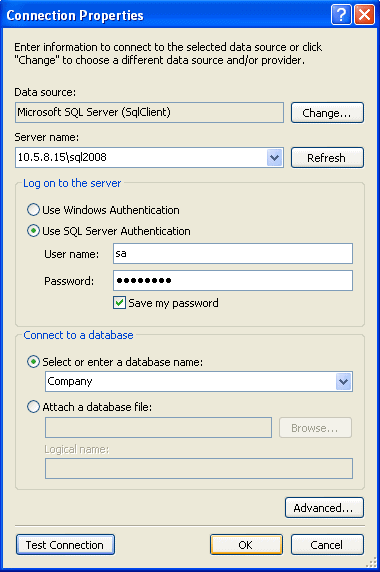Click the 'Connect to a database' group label
This screenshot has height=572, width=380.
click(78, 335)
